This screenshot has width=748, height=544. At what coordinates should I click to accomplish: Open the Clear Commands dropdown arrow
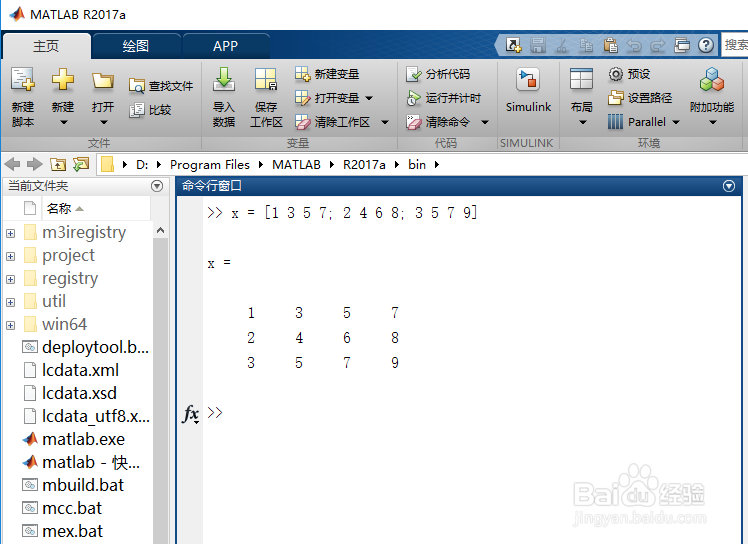tap(485, 123)
